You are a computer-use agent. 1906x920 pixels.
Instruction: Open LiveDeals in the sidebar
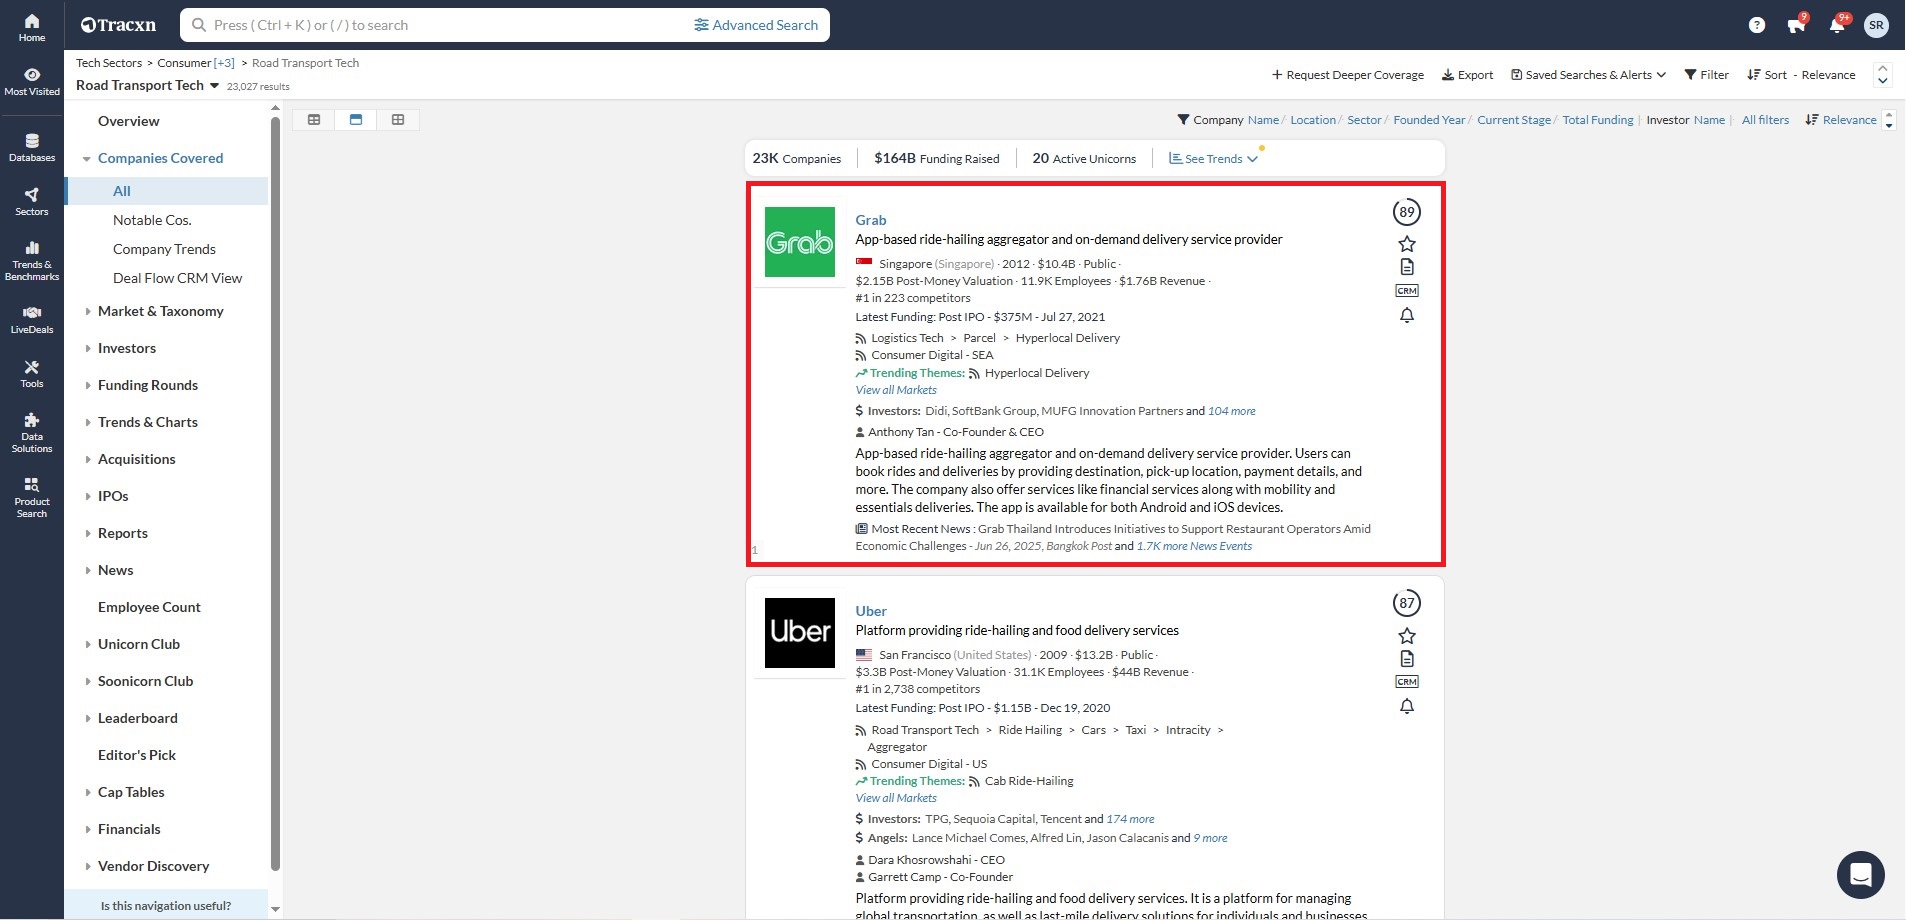32,319
